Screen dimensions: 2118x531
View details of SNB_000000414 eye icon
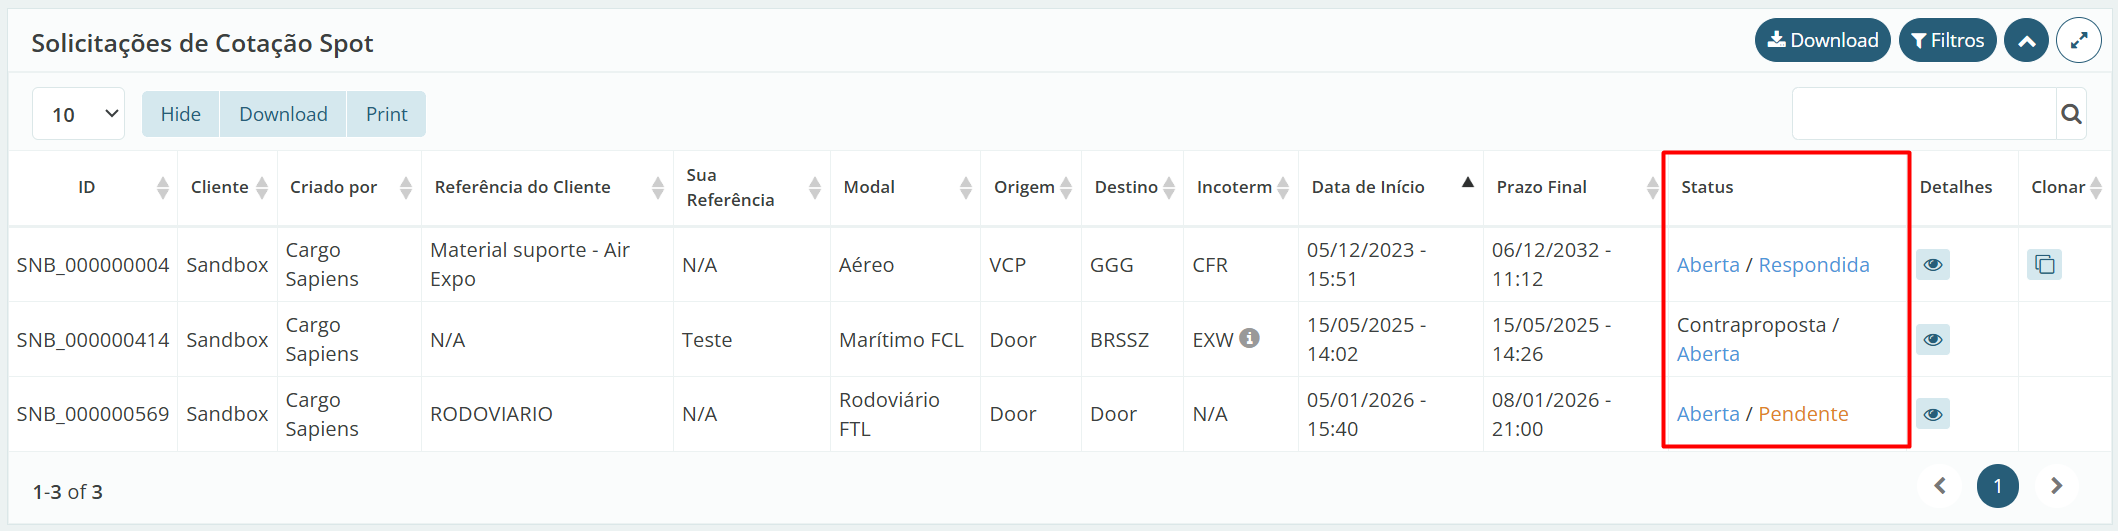click(1933, 339)
